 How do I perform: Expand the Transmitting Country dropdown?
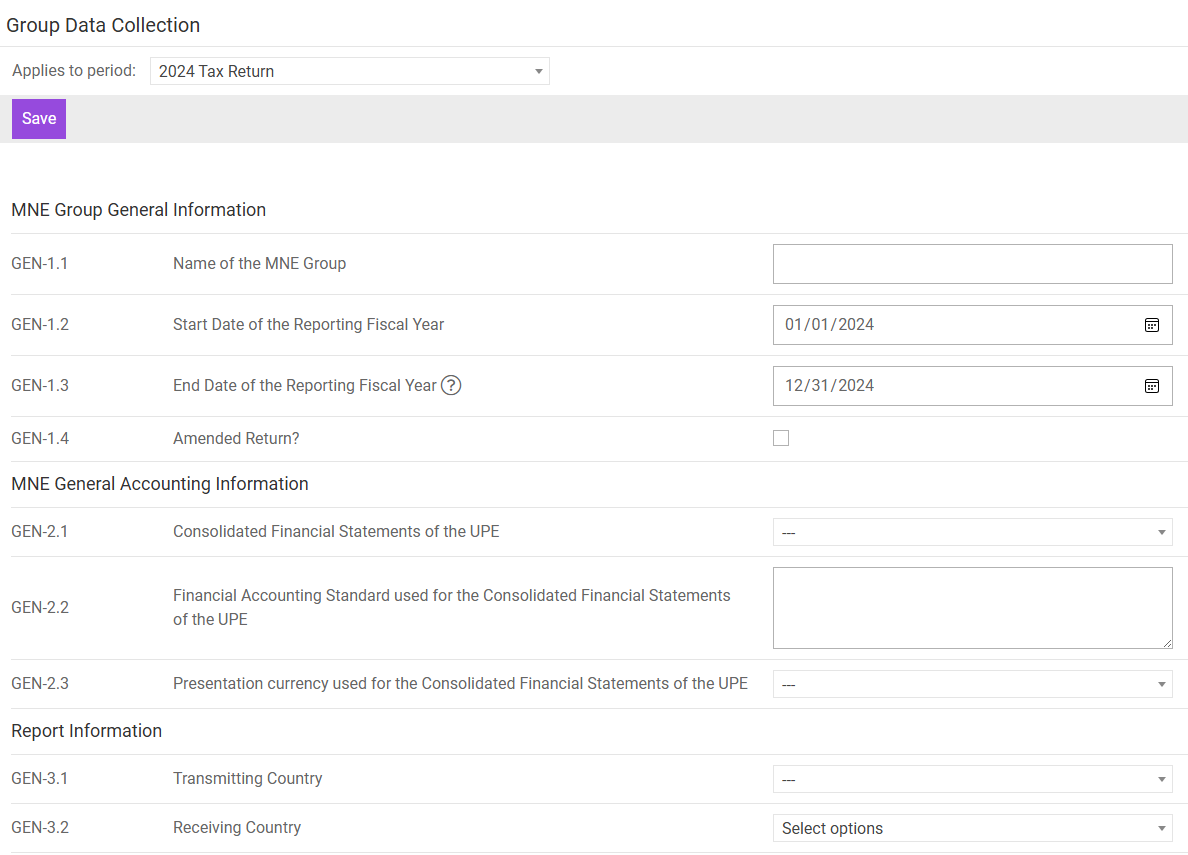pos(972,779)
